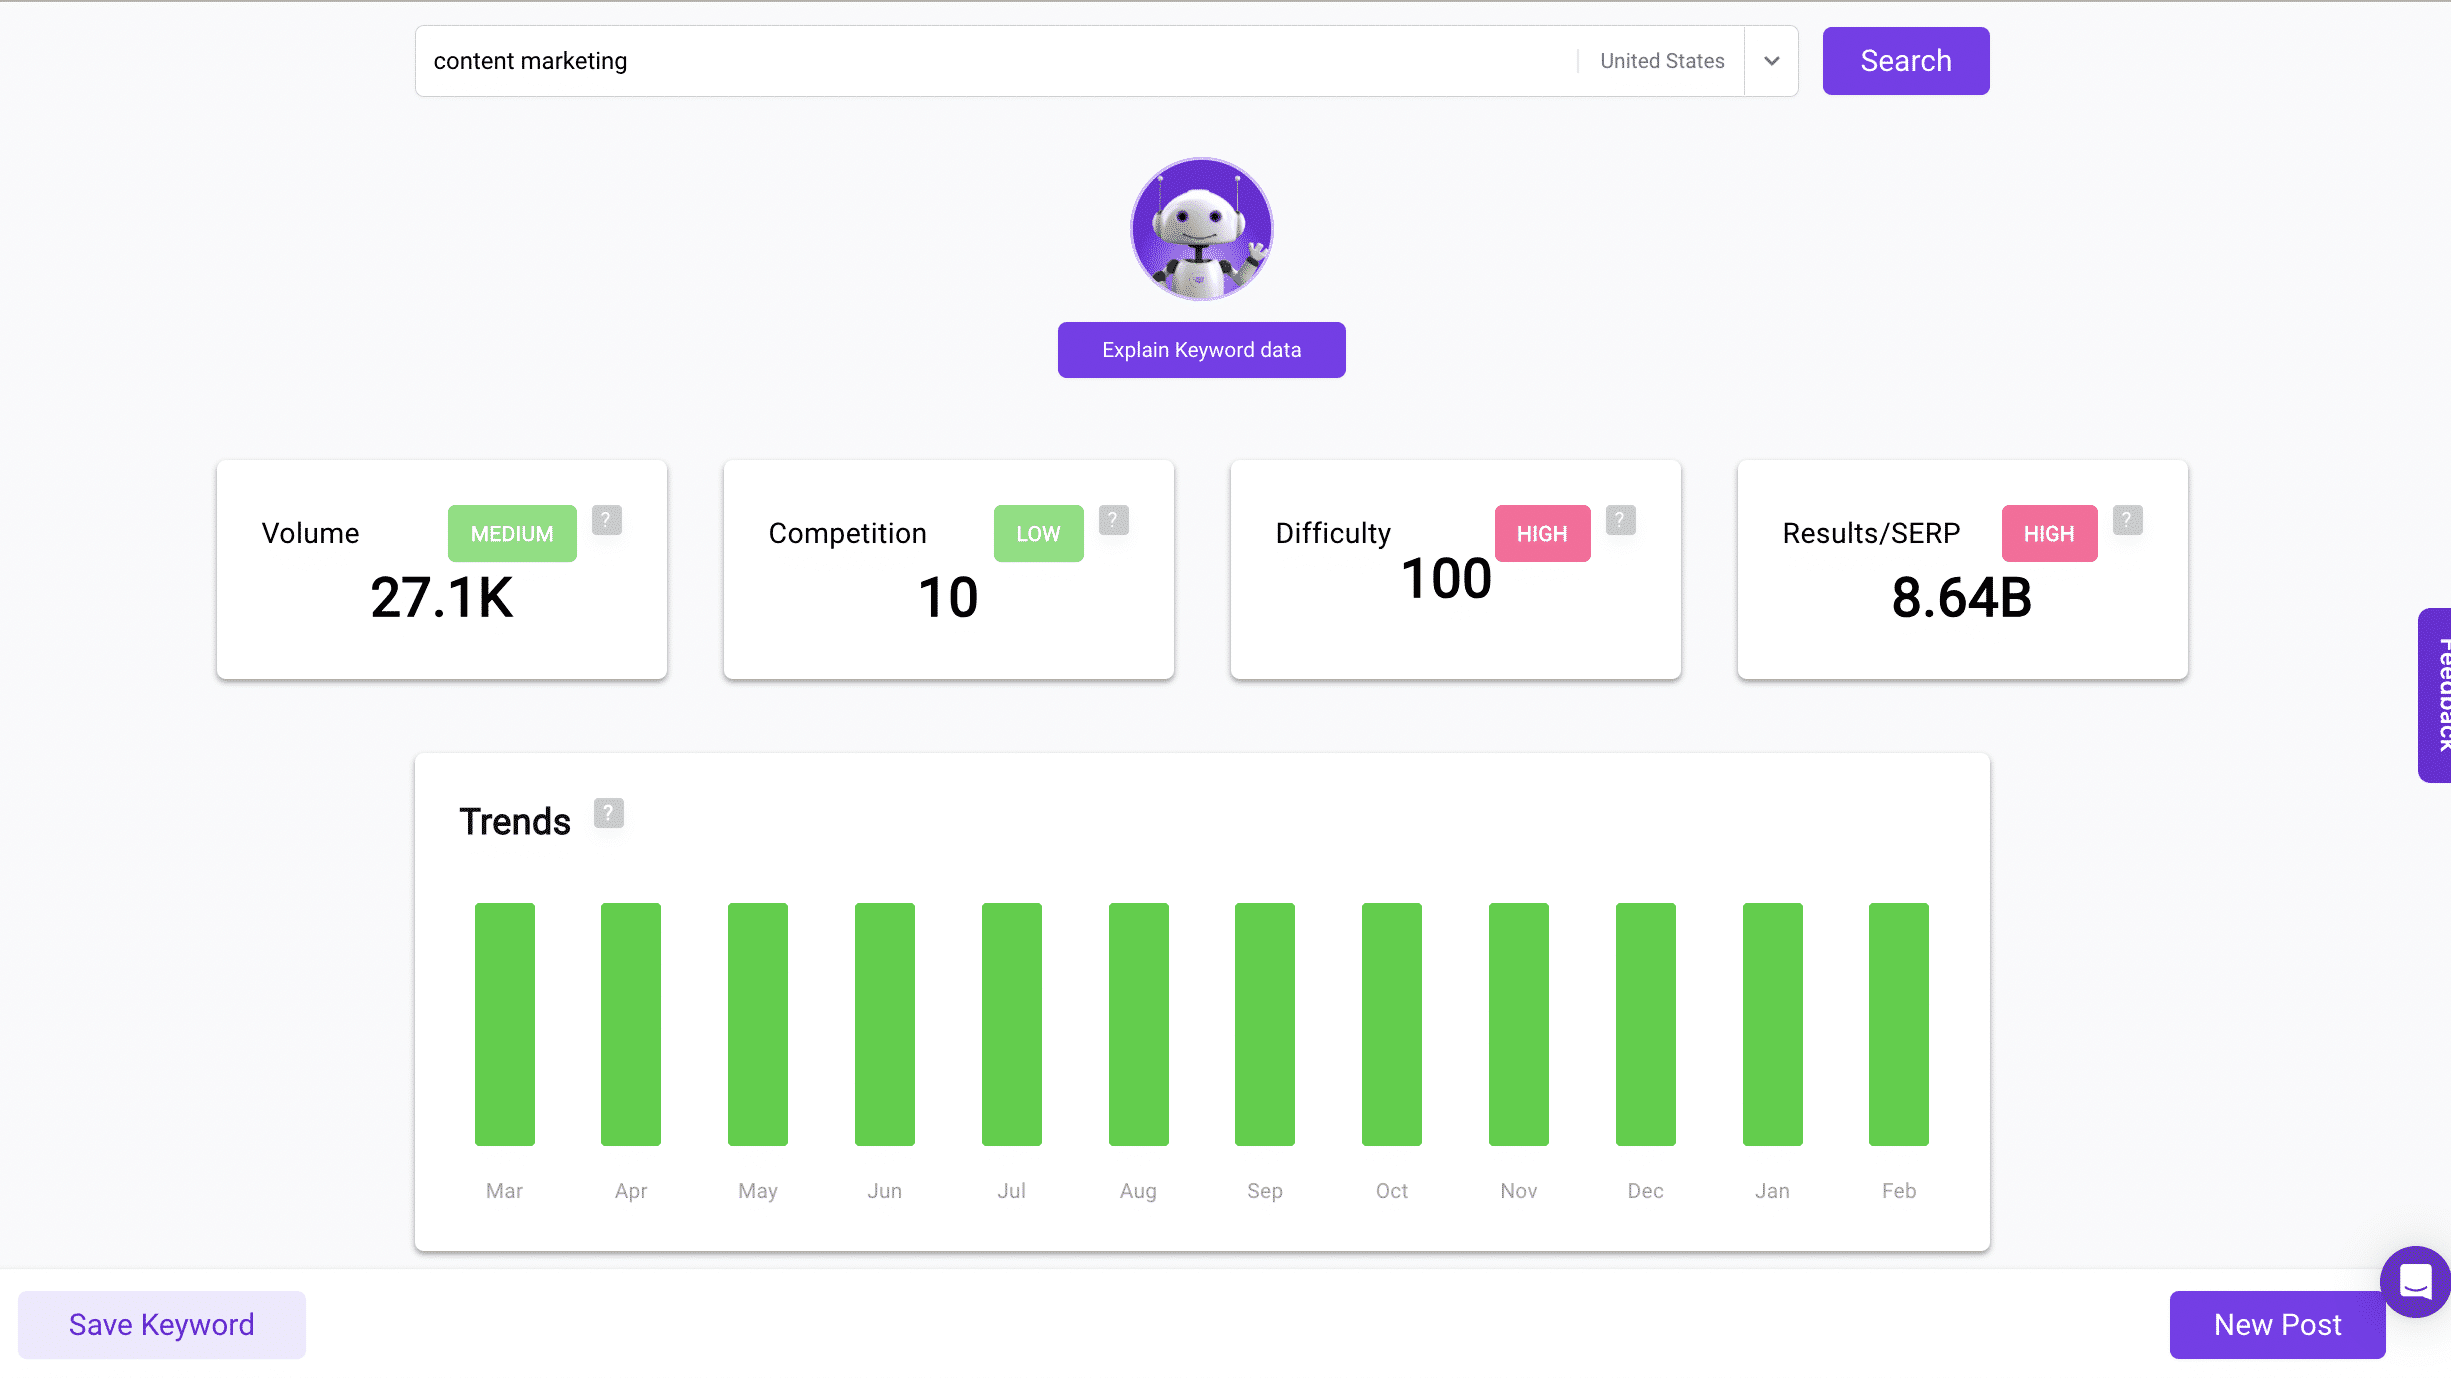Click the Trends section question mark icon
The width and height of the screenshot is (2451, 1378).
(x=609, y=813)
